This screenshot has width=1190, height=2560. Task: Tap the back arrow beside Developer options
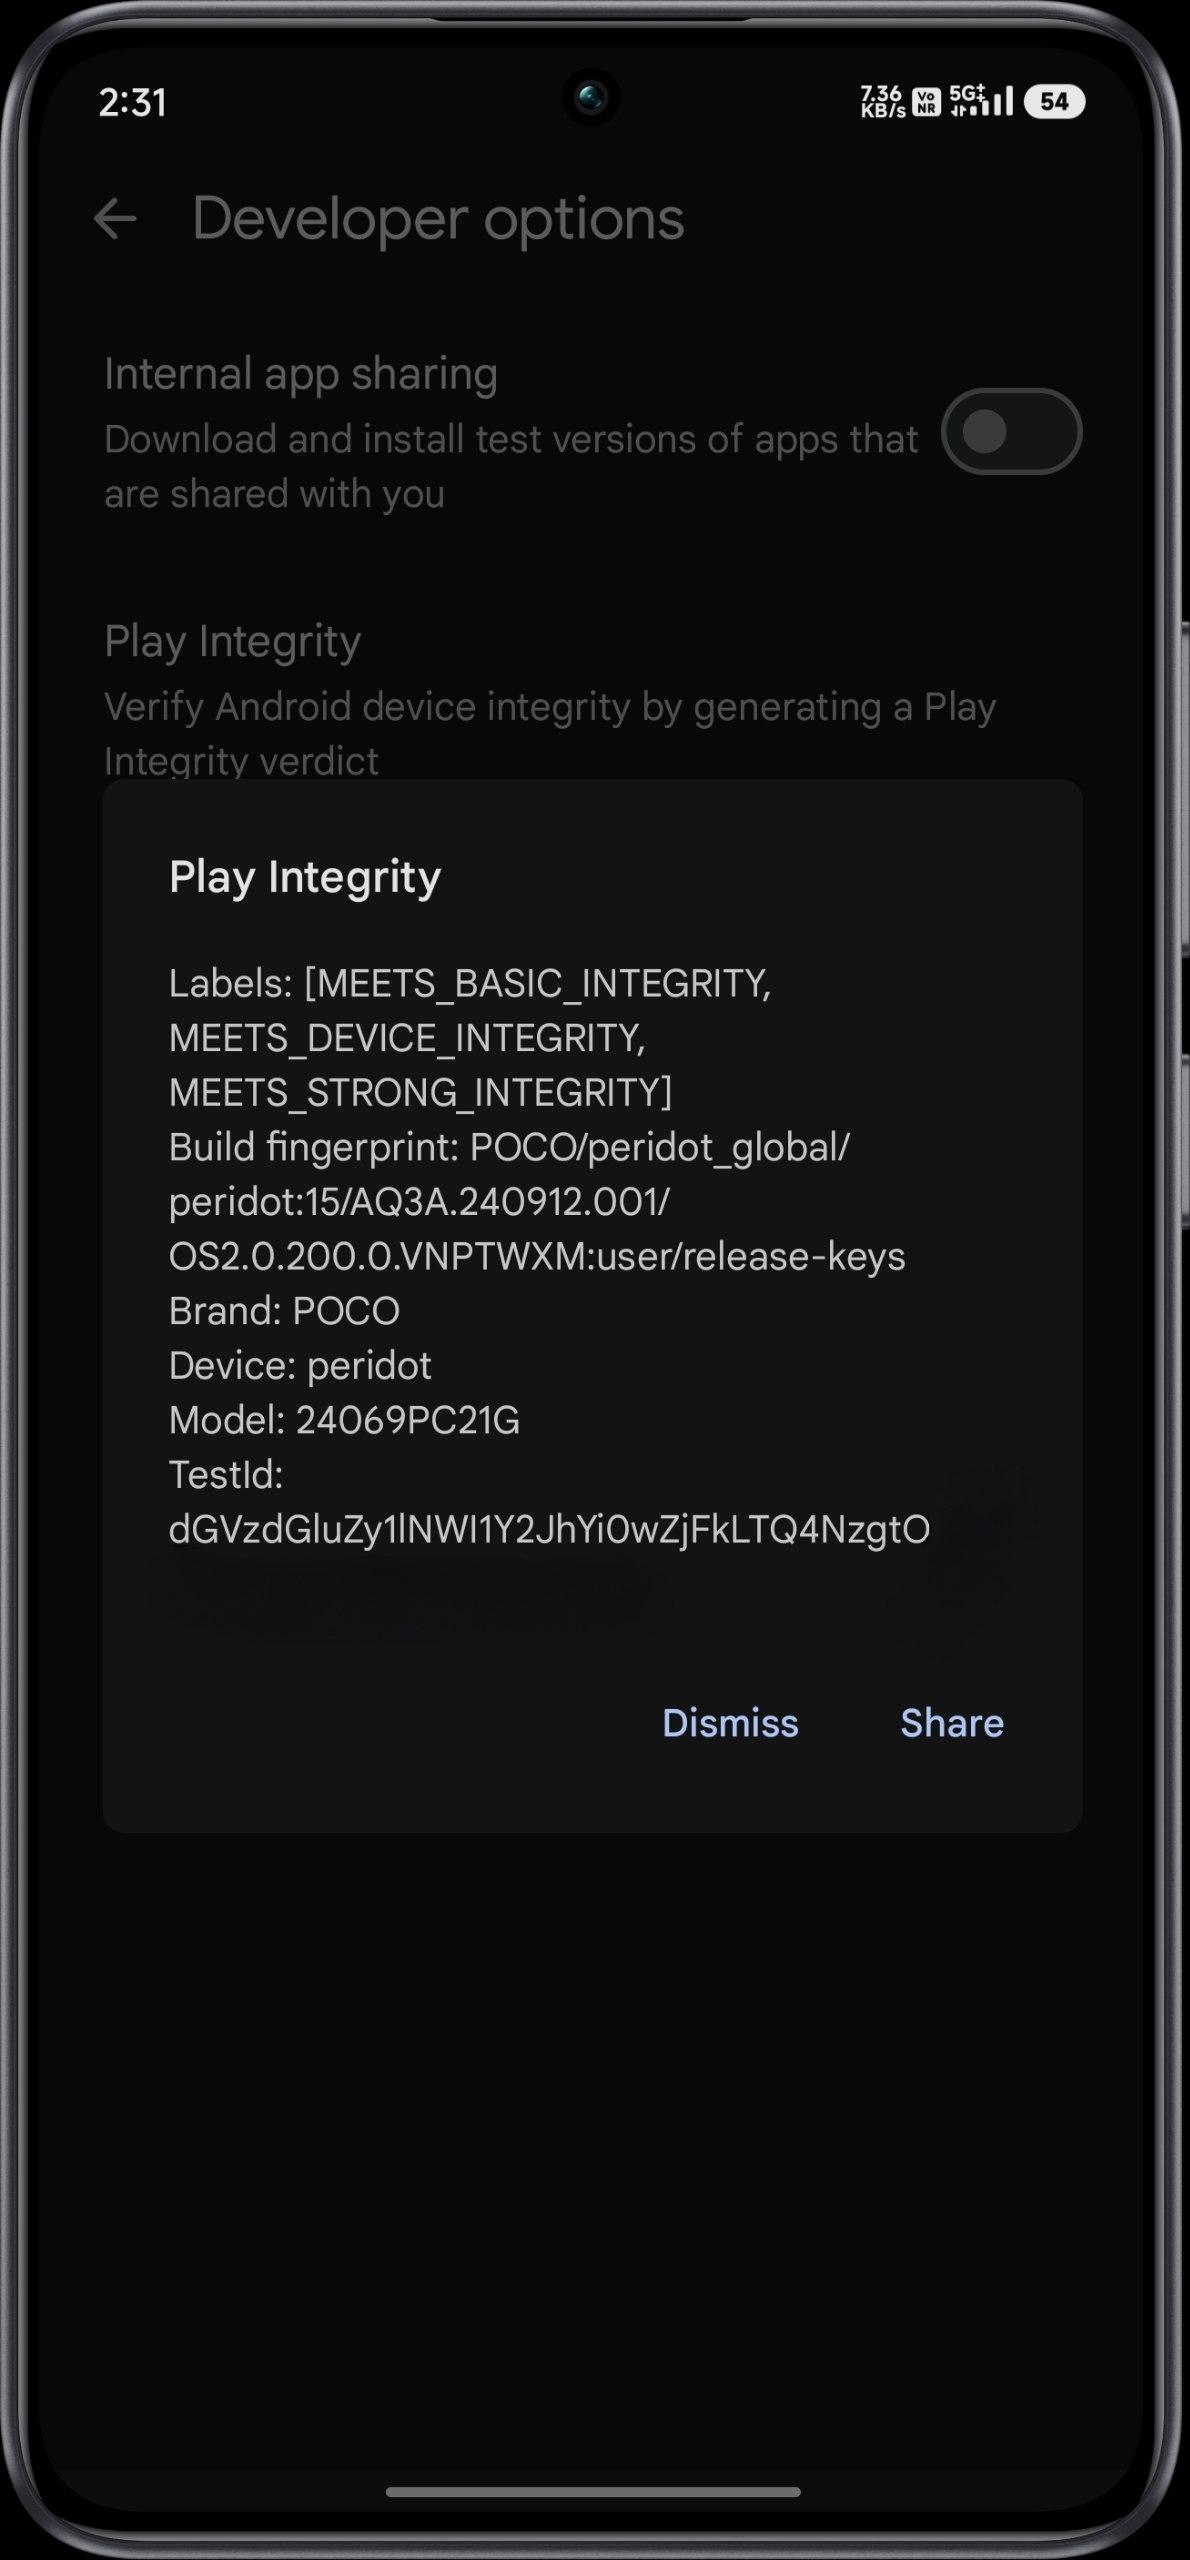click(115, 219)
